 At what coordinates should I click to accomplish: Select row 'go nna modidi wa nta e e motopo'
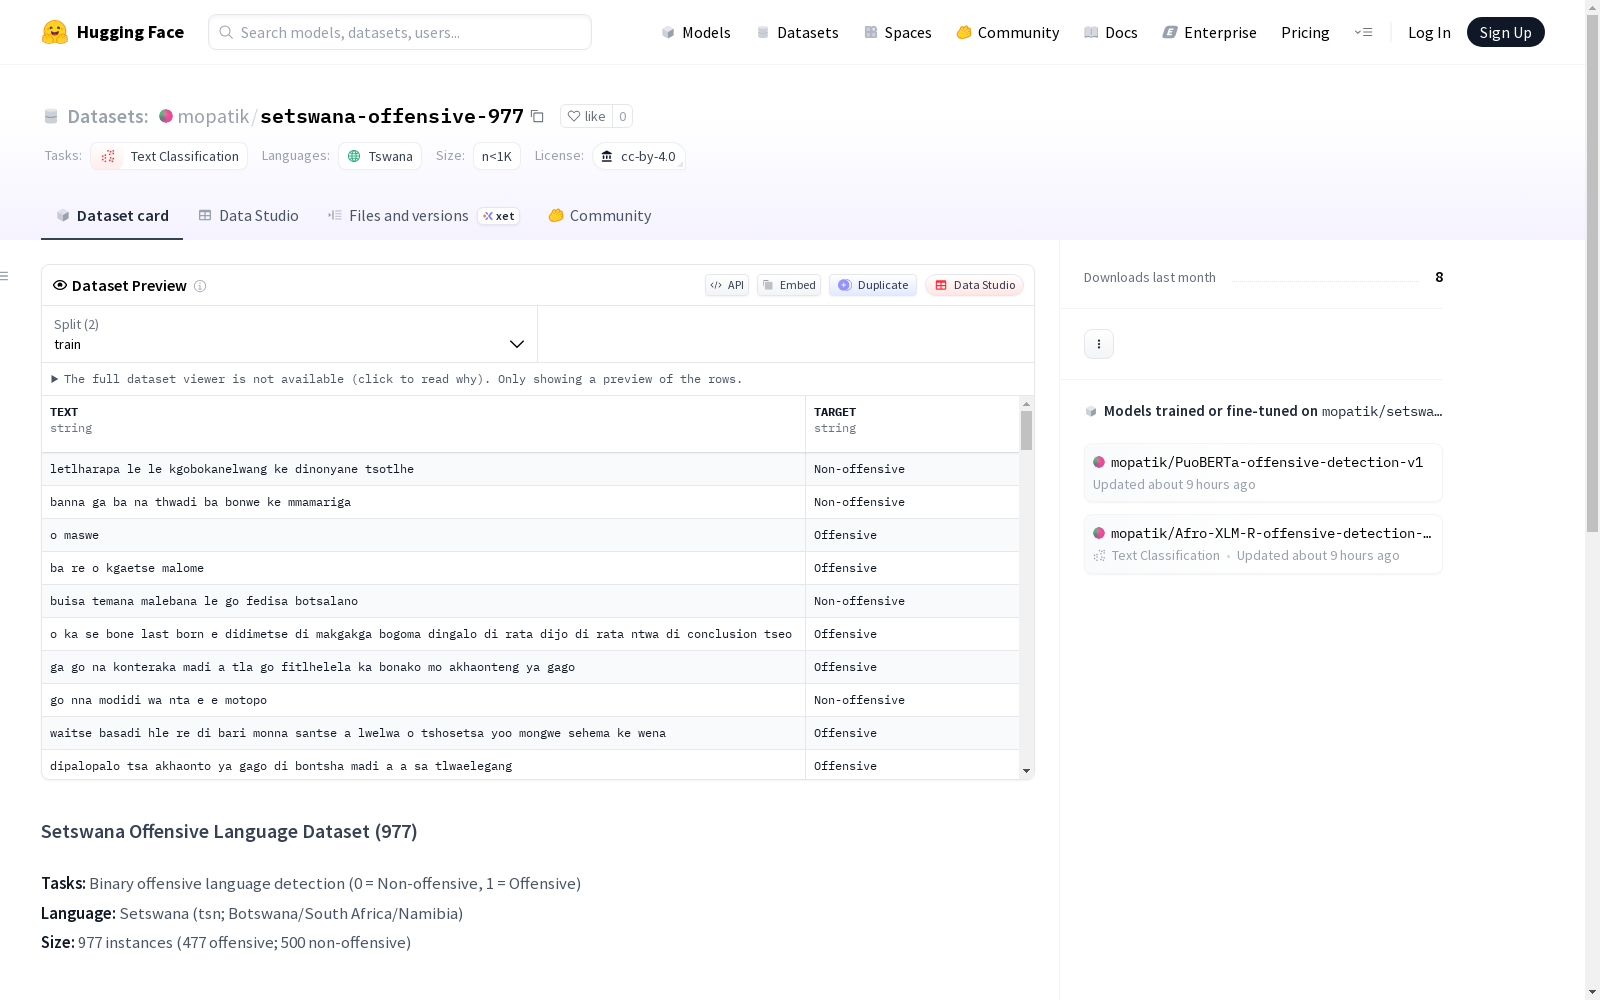coord(530,700)
